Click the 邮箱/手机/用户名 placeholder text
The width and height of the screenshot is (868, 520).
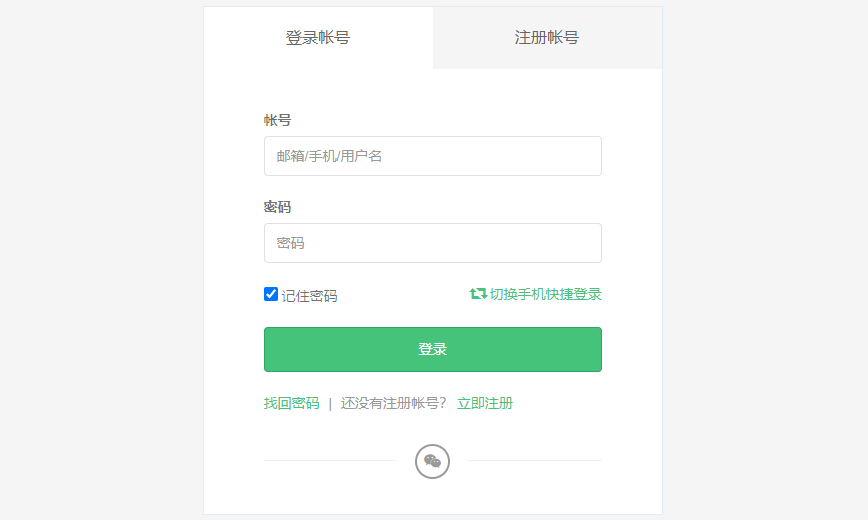click(330, 156)
